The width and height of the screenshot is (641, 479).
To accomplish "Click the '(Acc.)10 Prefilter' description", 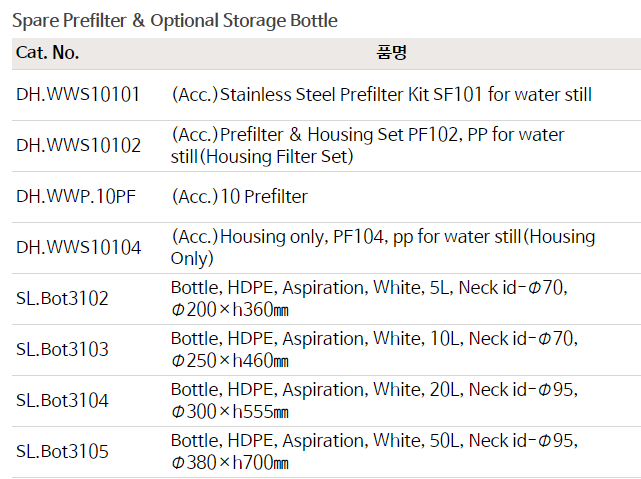I will pyautogui.click(x=239, y=196).
